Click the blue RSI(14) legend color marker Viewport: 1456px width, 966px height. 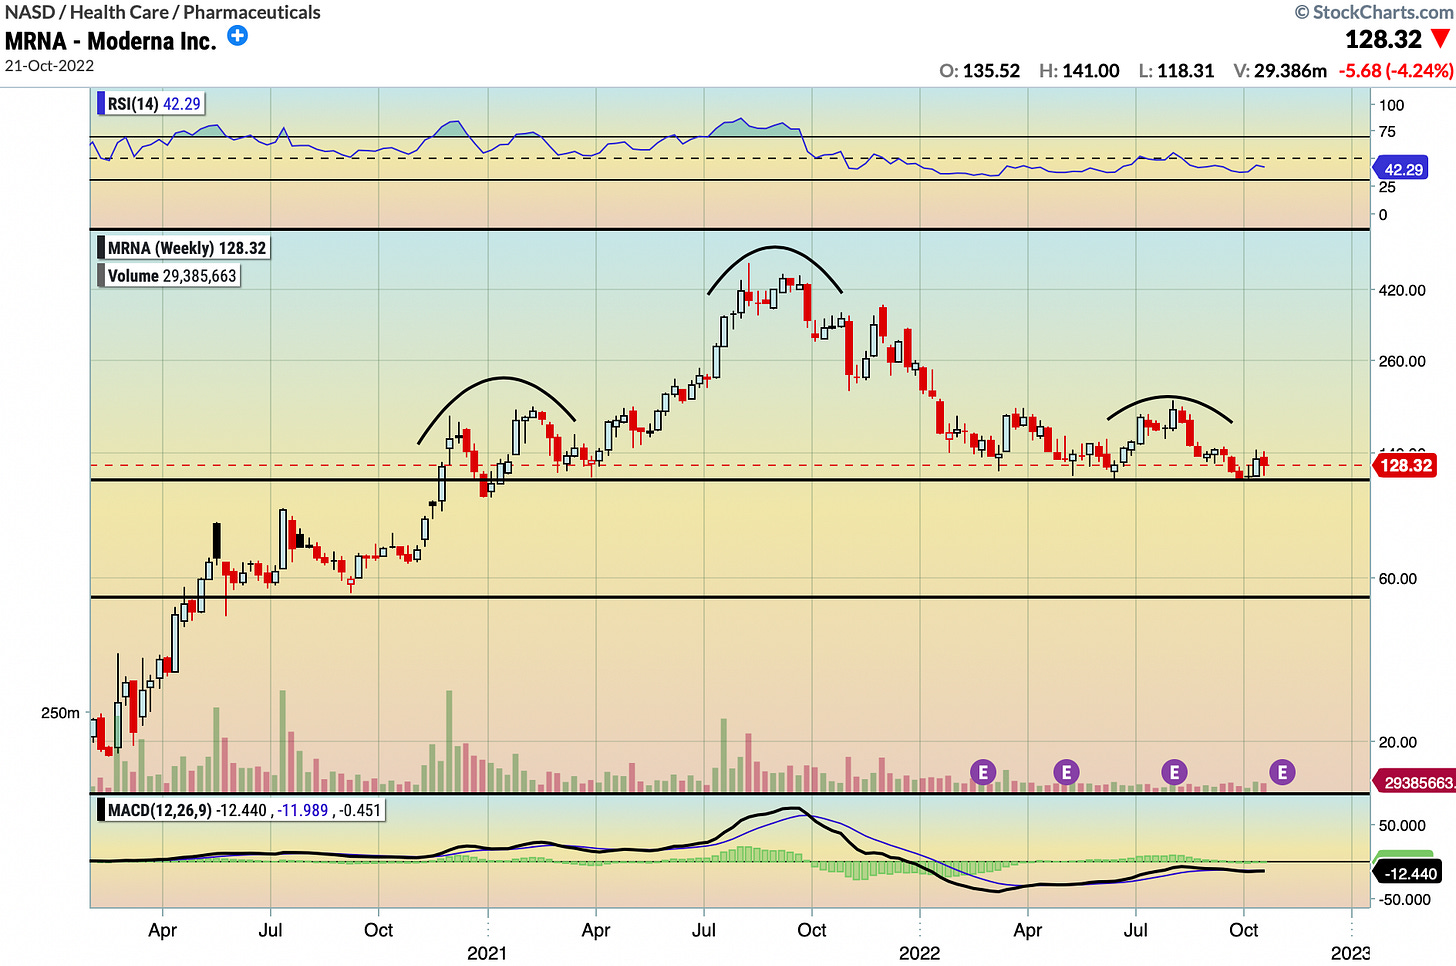tap(101, 104)
